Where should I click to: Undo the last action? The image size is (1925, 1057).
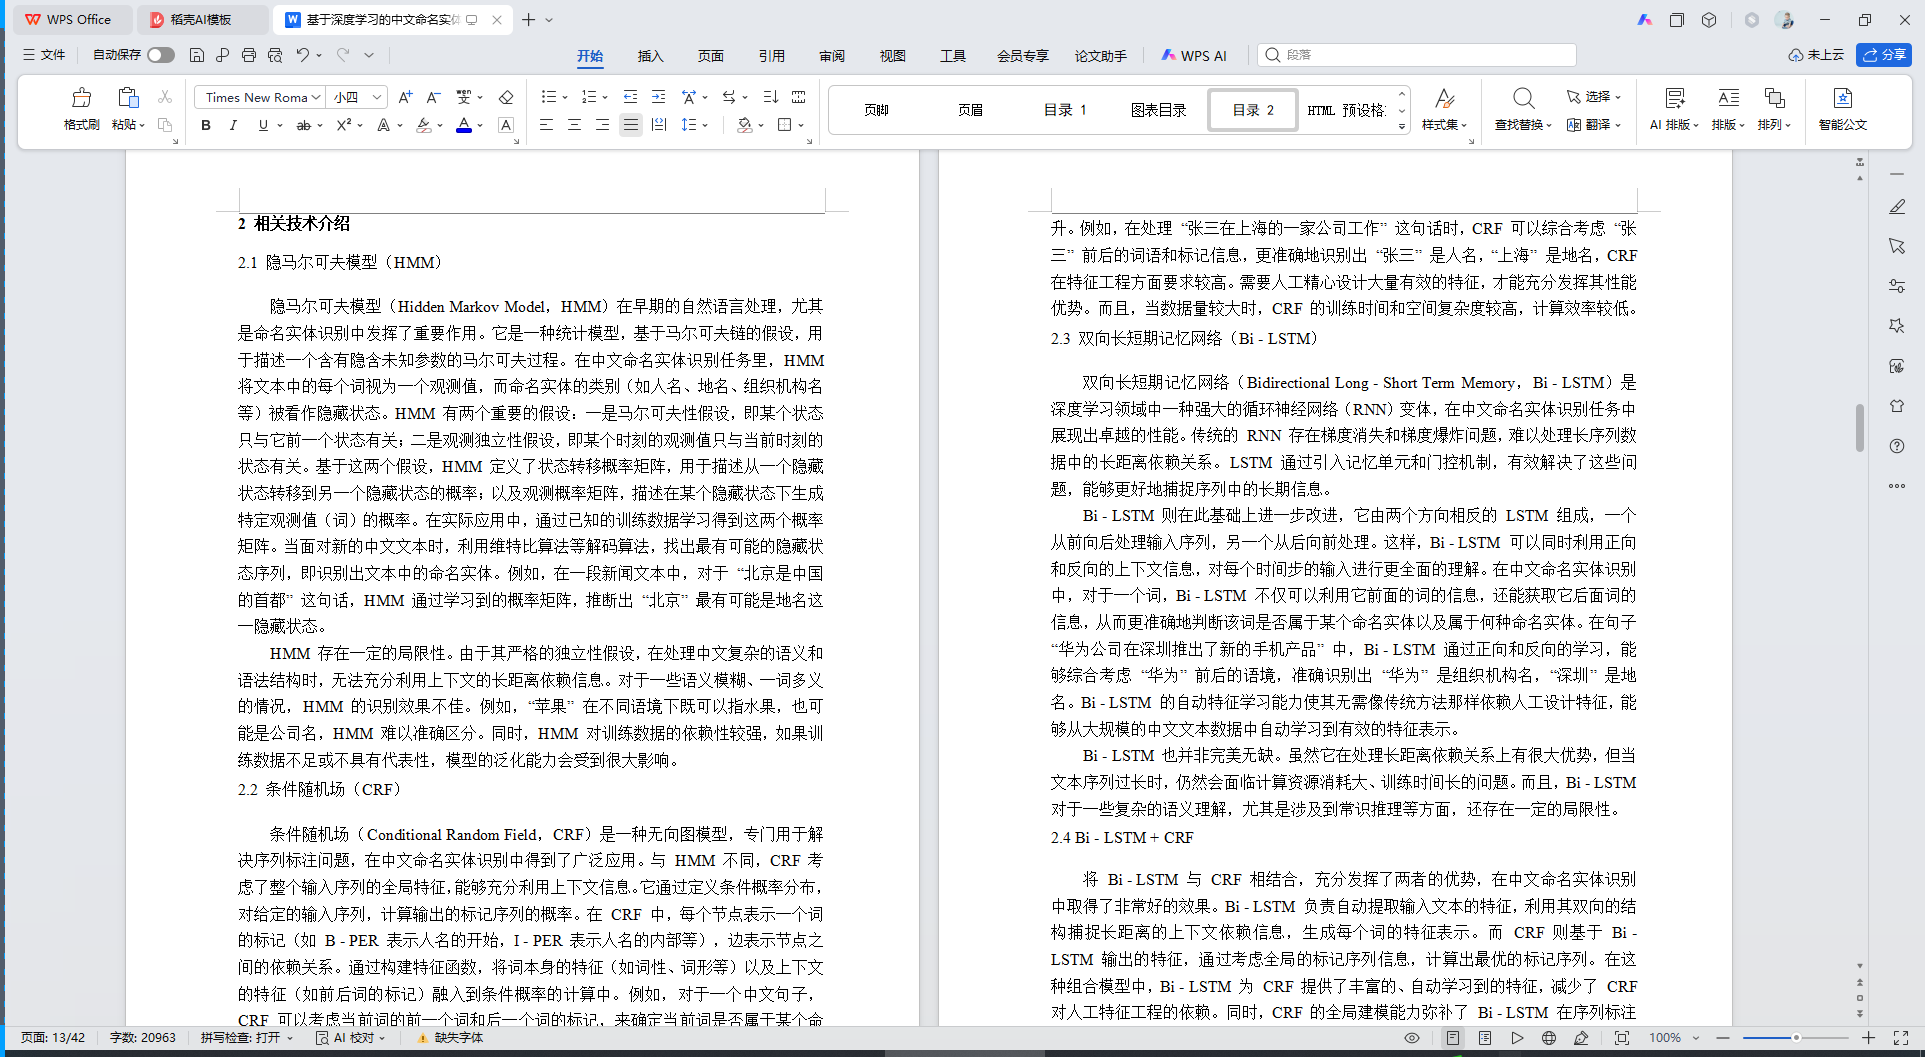pos(302,55)
